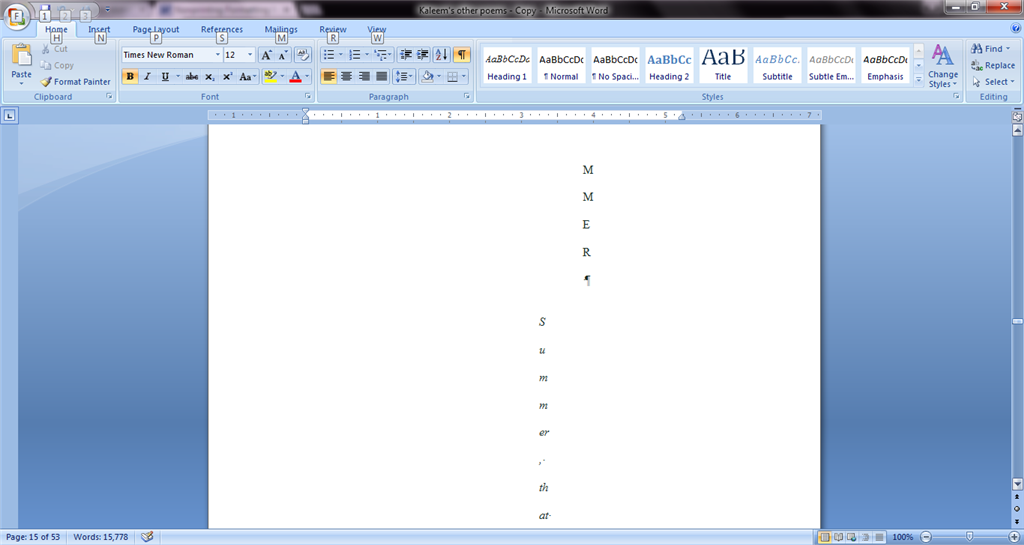Click the Replace button
The height and width of the screenshot is (545, 1024).
[x=993, y=65]
